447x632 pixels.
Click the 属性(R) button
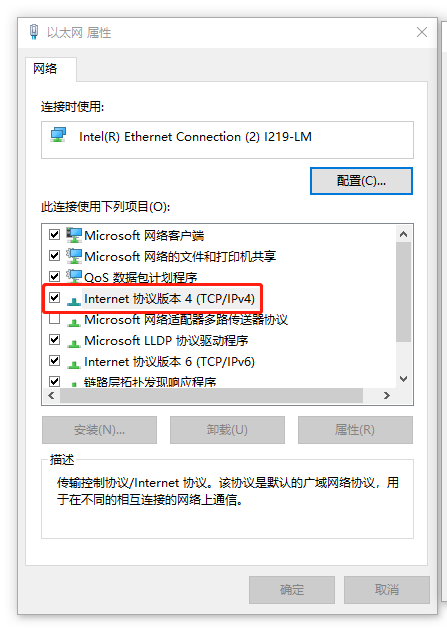(355, 430)
